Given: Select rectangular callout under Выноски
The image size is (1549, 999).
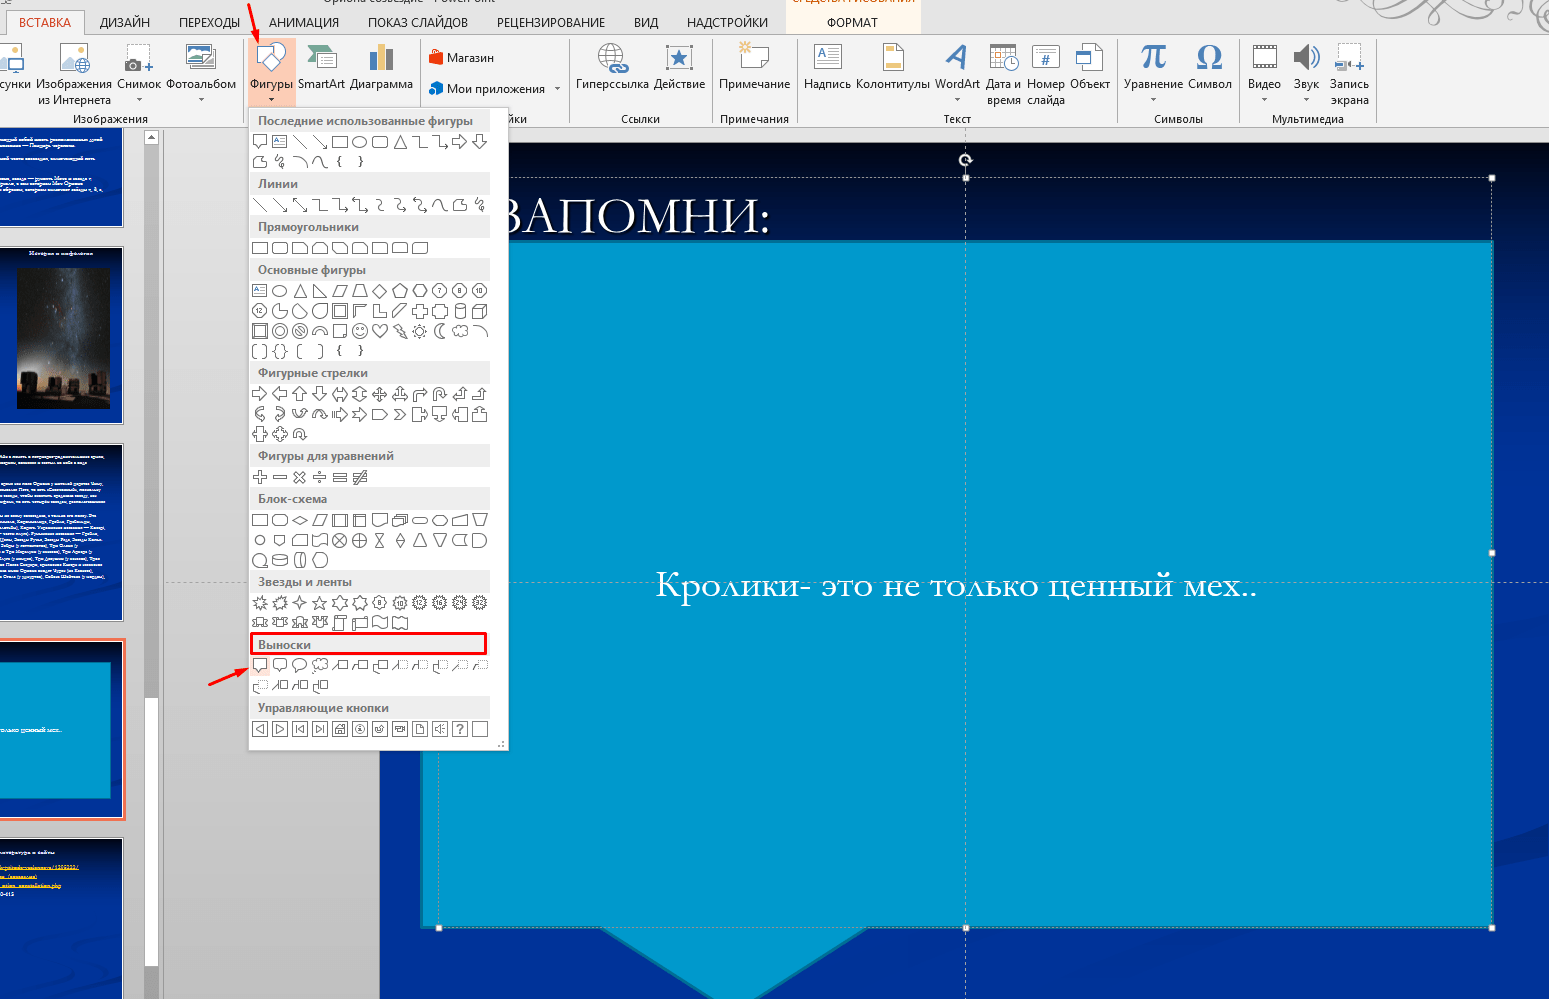Looking at the screenshot, I should (x=260, y=666).
